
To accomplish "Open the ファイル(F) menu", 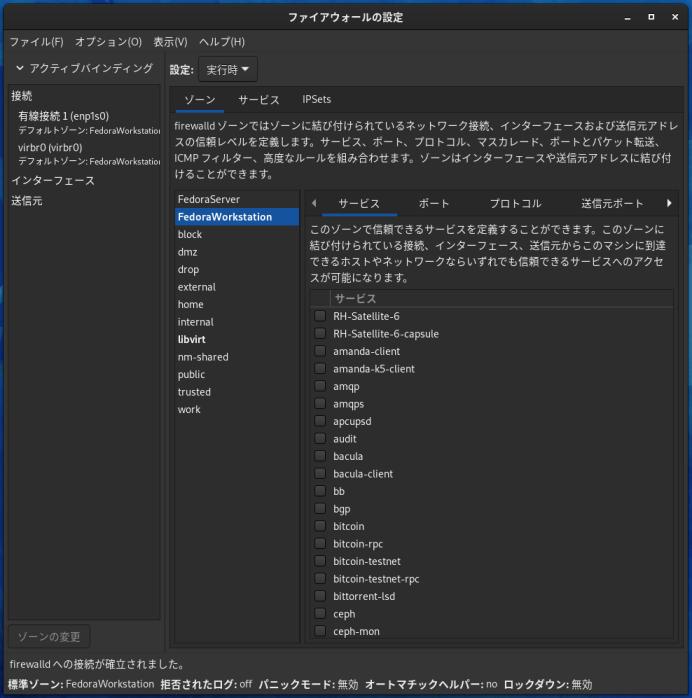I will click(x=36, y=42).
